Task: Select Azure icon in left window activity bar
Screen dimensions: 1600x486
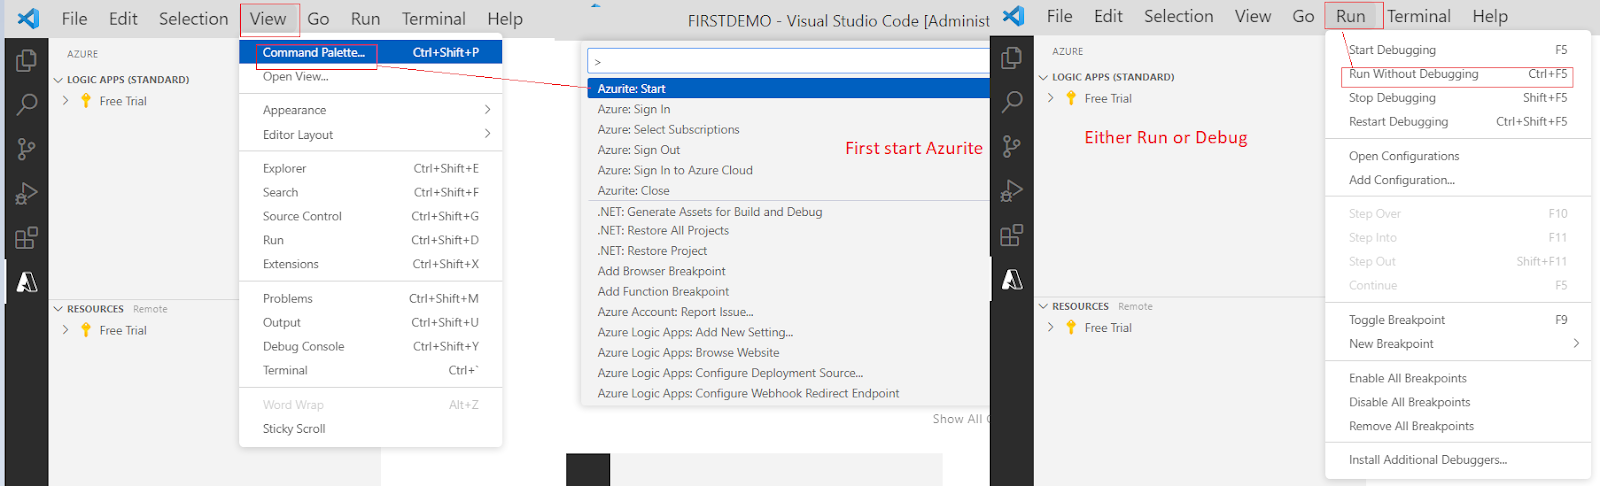Action: click(x=27, y=283)
